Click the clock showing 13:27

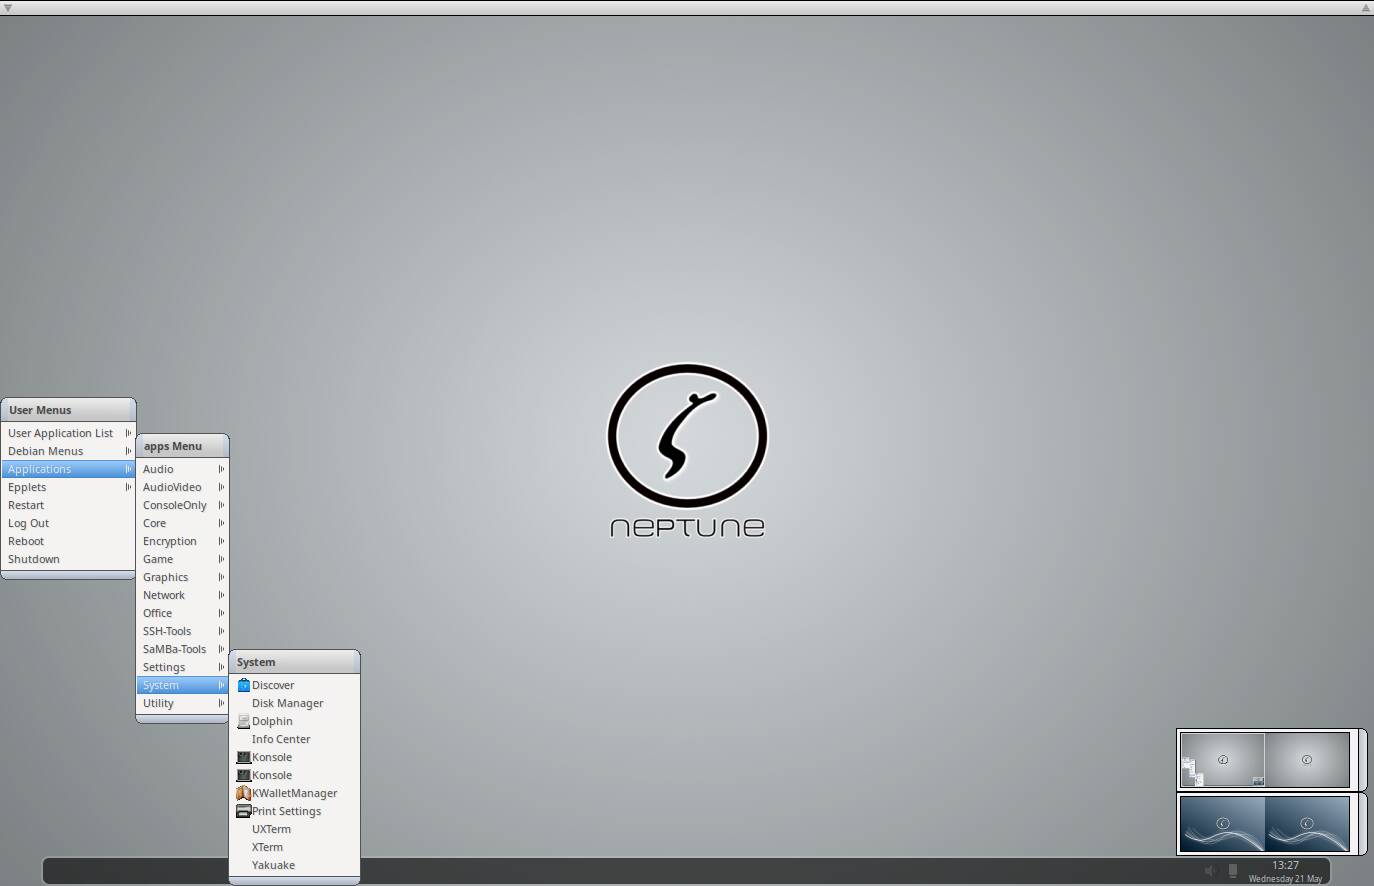[1285, 866]
